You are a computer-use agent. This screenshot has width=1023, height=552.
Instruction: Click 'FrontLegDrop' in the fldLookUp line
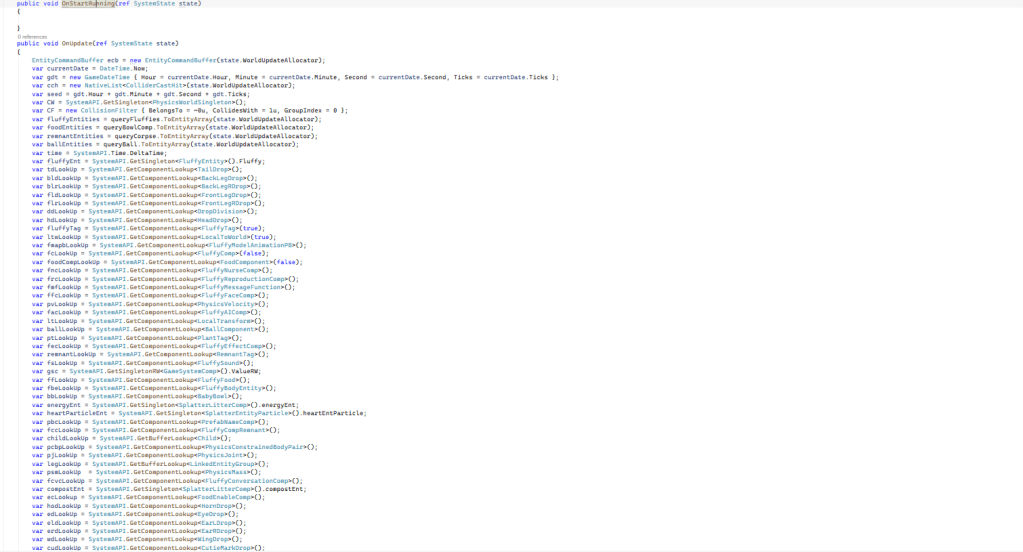[224, 195]
